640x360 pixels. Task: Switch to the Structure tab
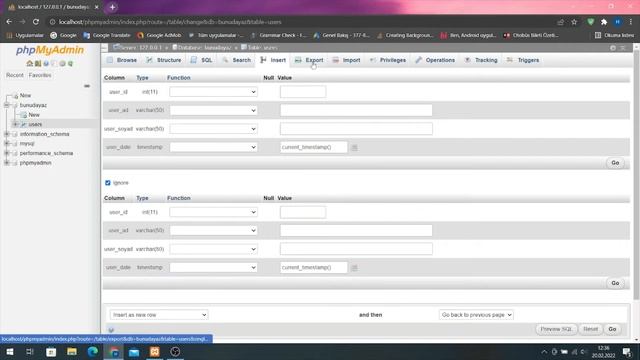164,60
